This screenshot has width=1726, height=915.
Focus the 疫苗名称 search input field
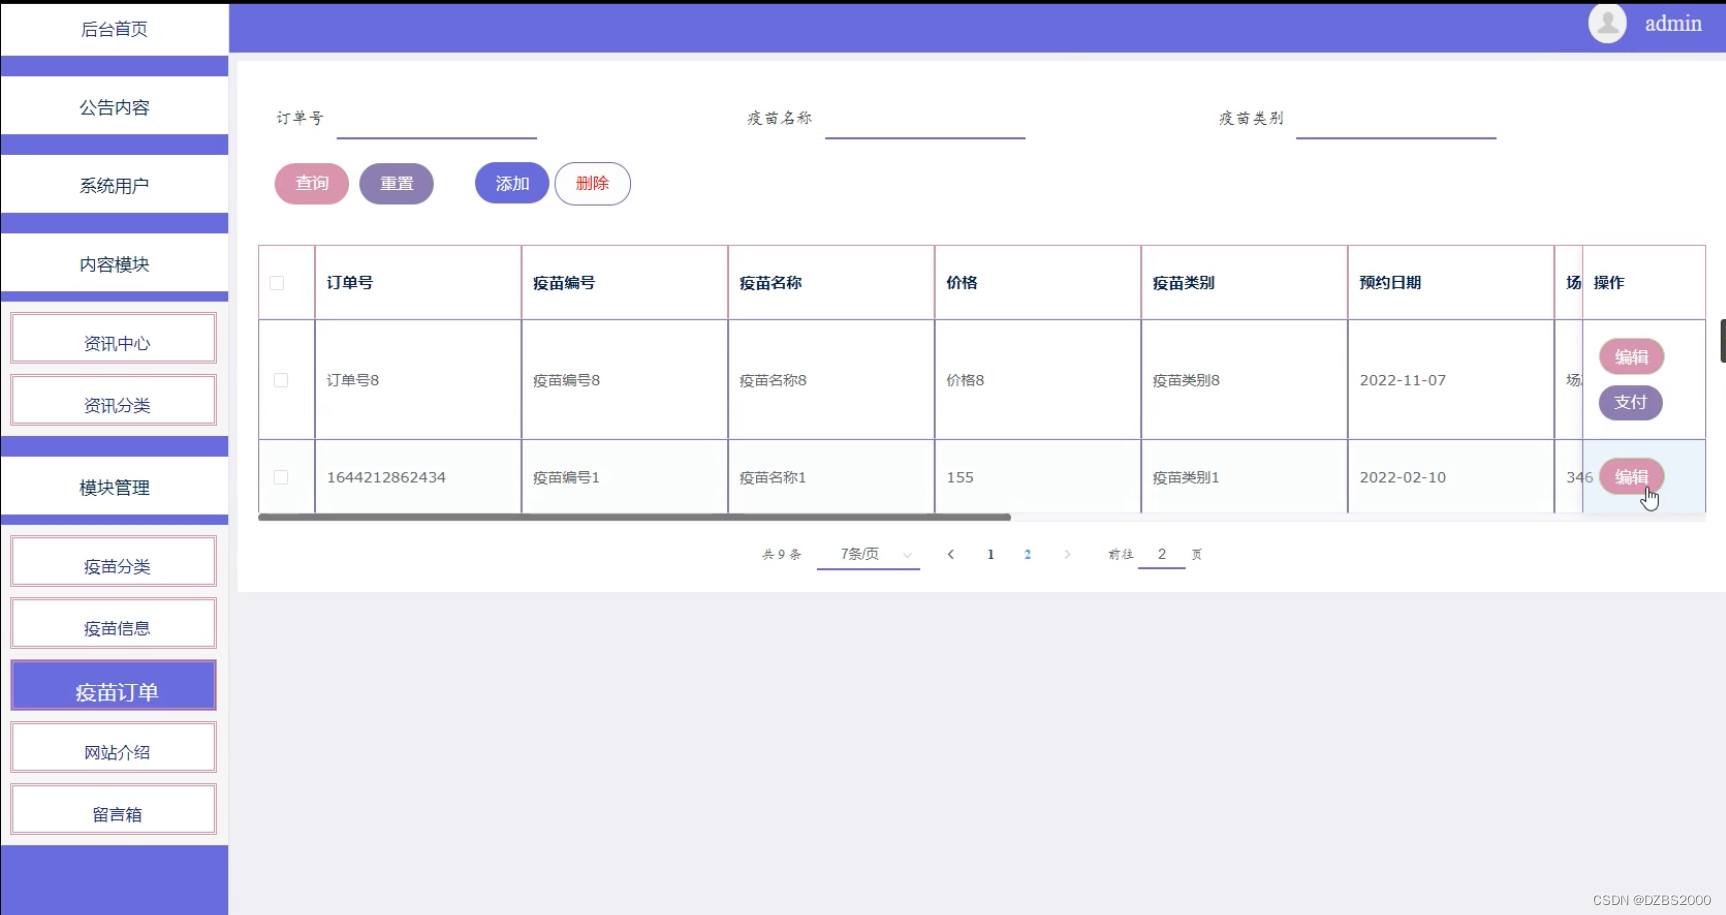click(x=925, y=120)
